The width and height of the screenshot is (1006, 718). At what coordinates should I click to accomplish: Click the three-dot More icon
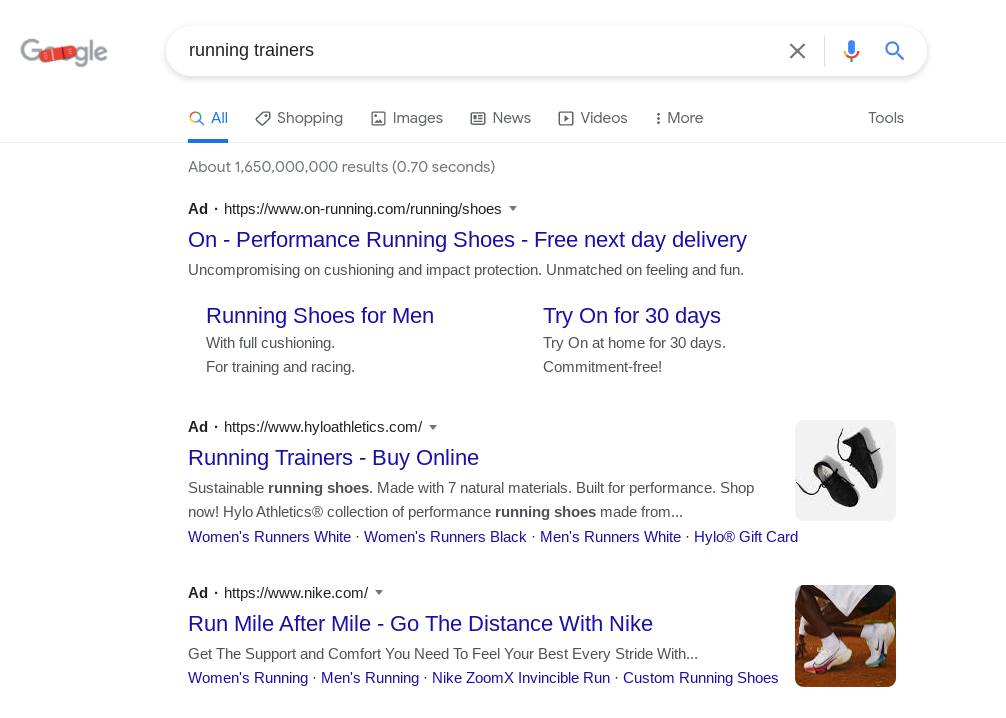[658, 119]
